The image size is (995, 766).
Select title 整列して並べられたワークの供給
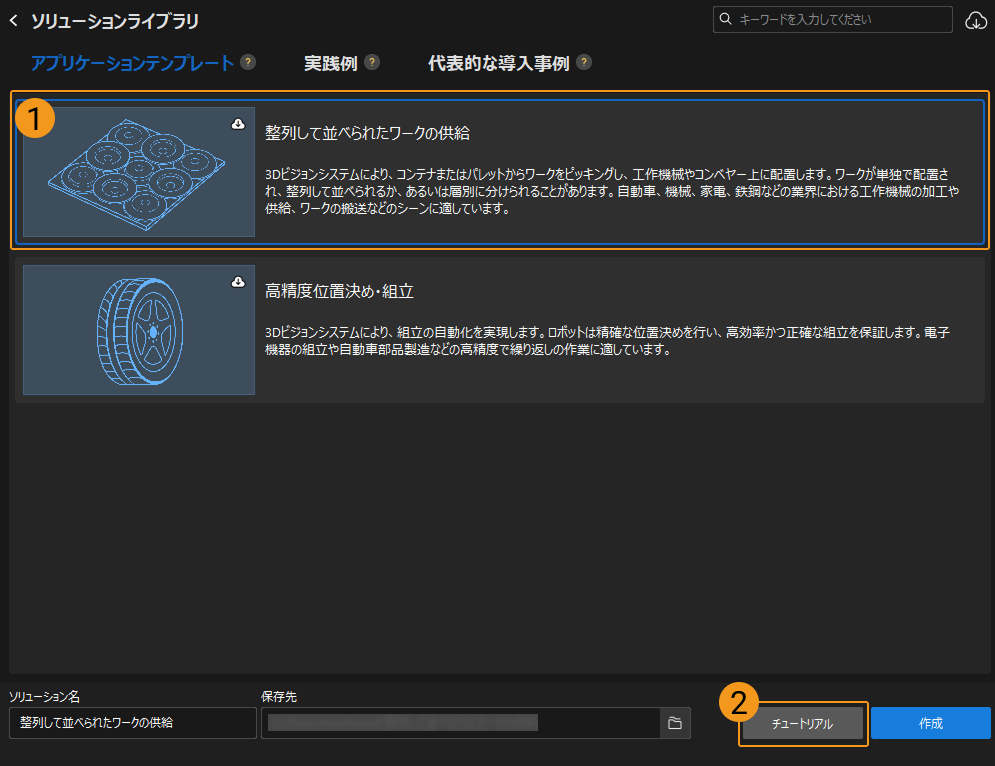pos(367,133)
